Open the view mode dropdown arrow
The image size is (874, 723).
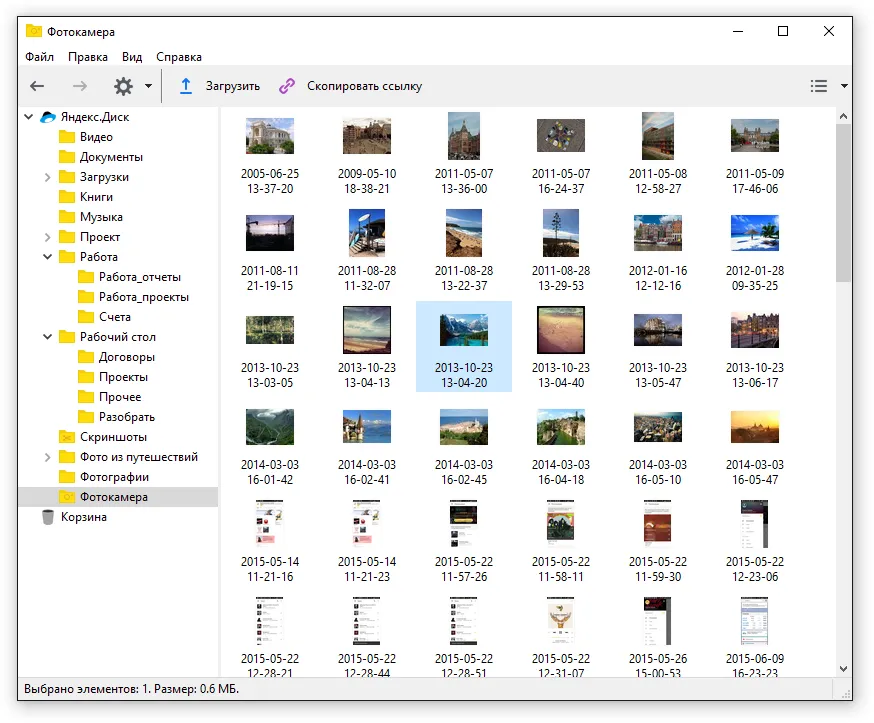point(844,86)
